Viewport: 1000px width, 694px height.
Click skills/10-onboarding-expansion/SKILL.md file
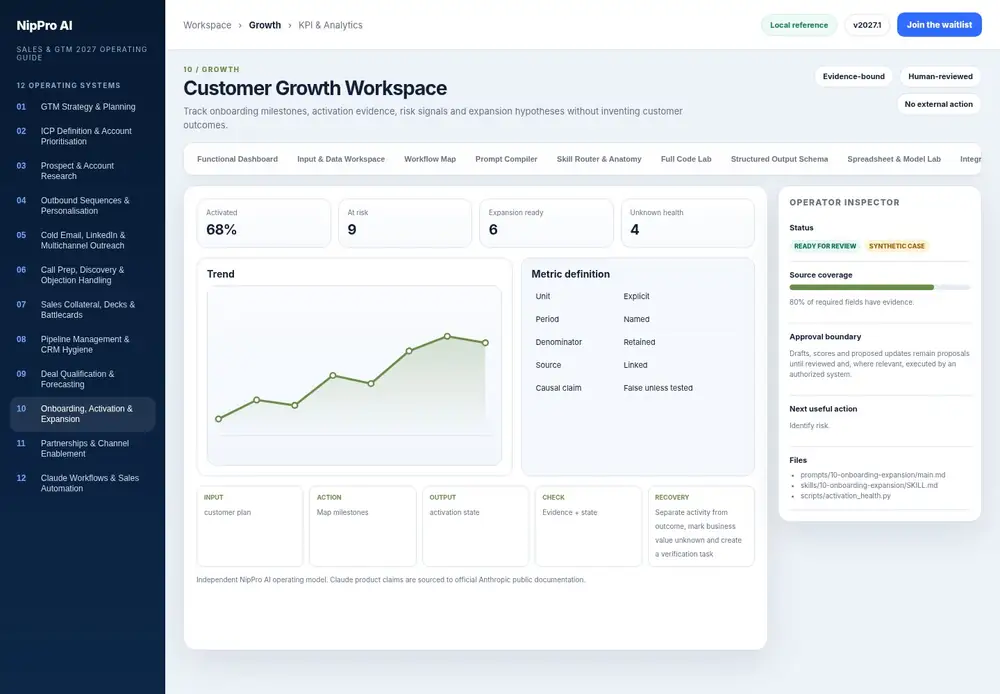869,485
